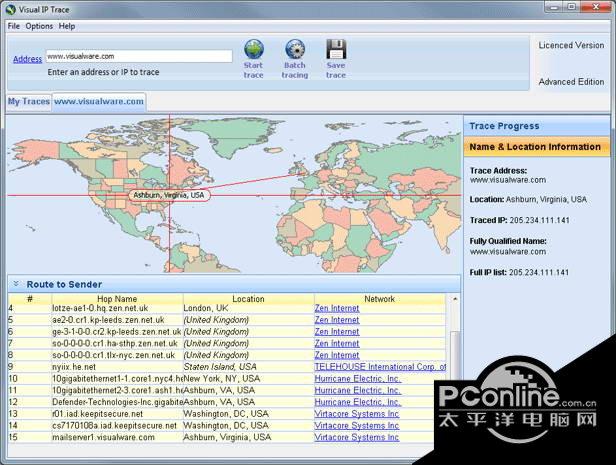Open Zen Internet link for hop 6
Image resolution: width=616 pixels, height=465 pixels.
click(337, 332)
